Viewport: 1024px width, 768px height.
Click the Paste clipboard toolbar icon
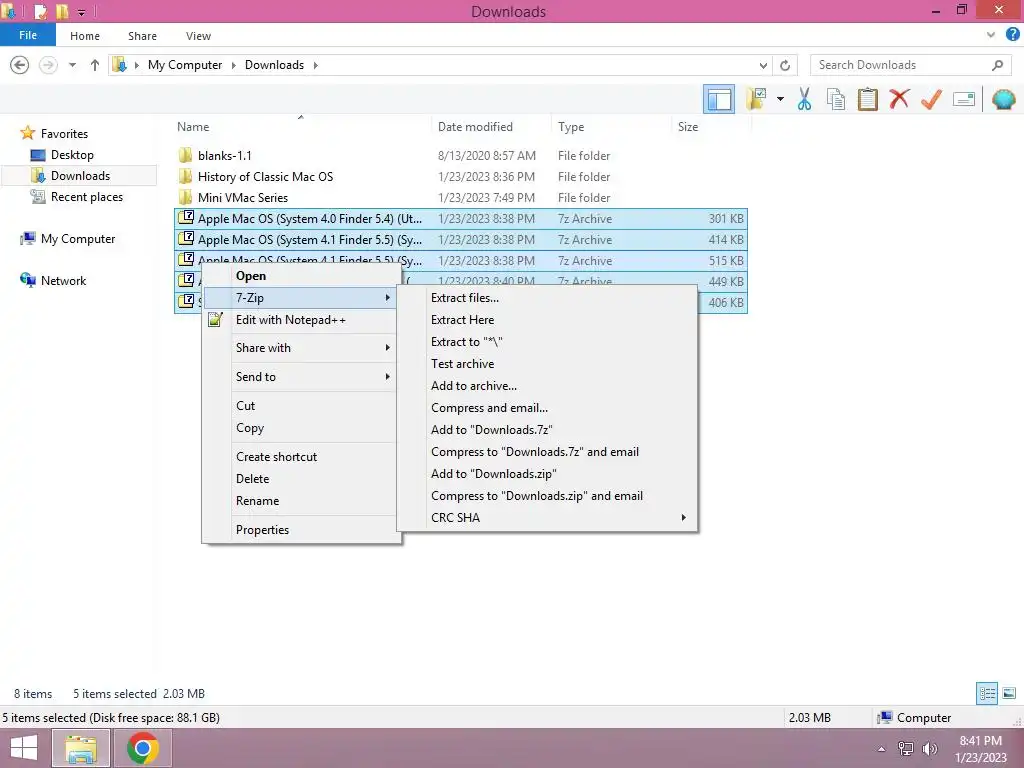(x=867, y=99)
